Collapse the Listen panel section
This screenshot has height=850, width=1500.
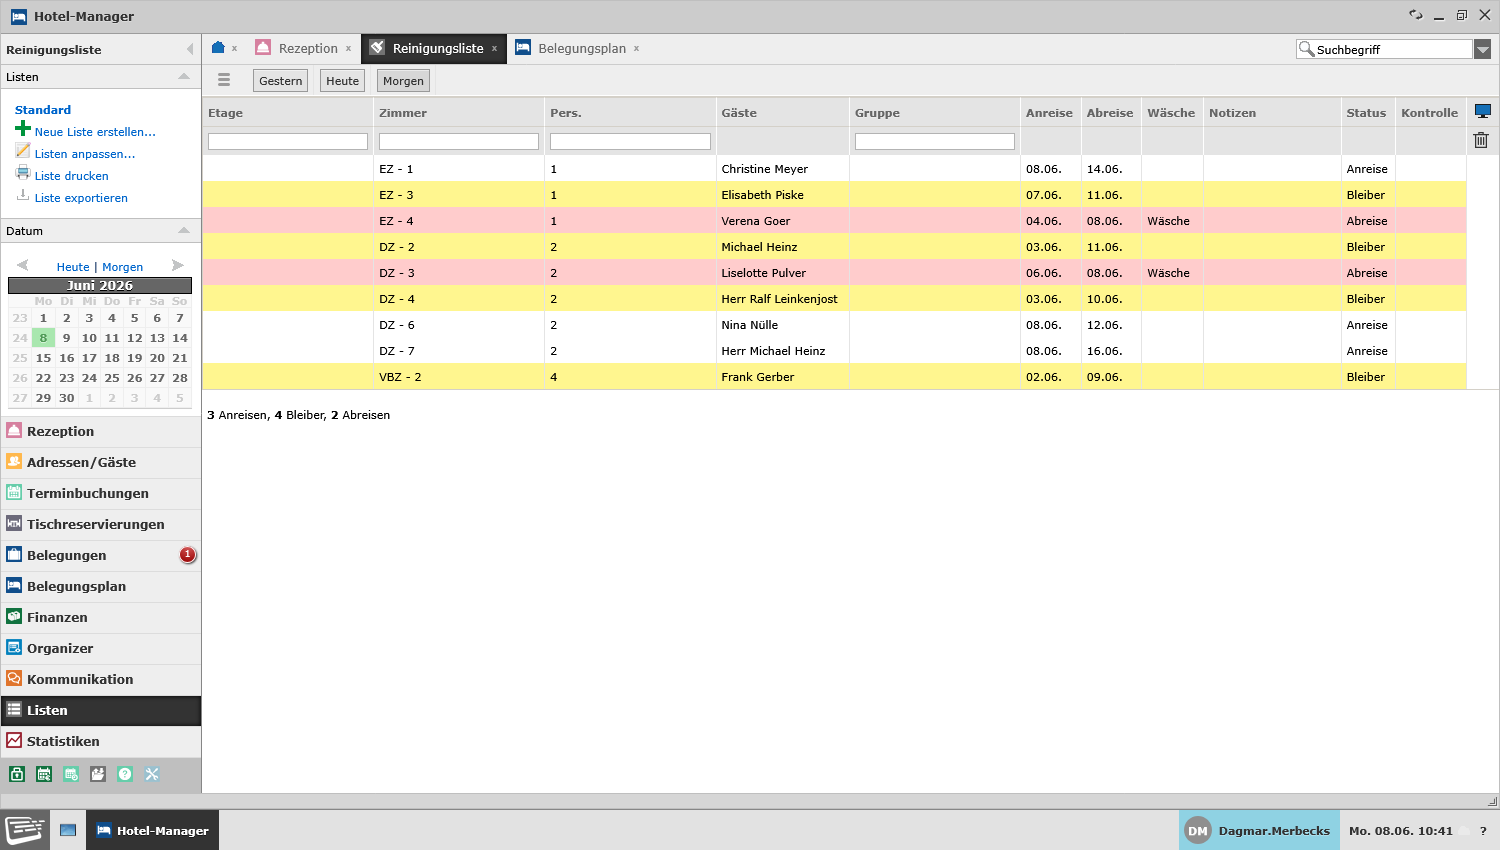coord(184,76)
